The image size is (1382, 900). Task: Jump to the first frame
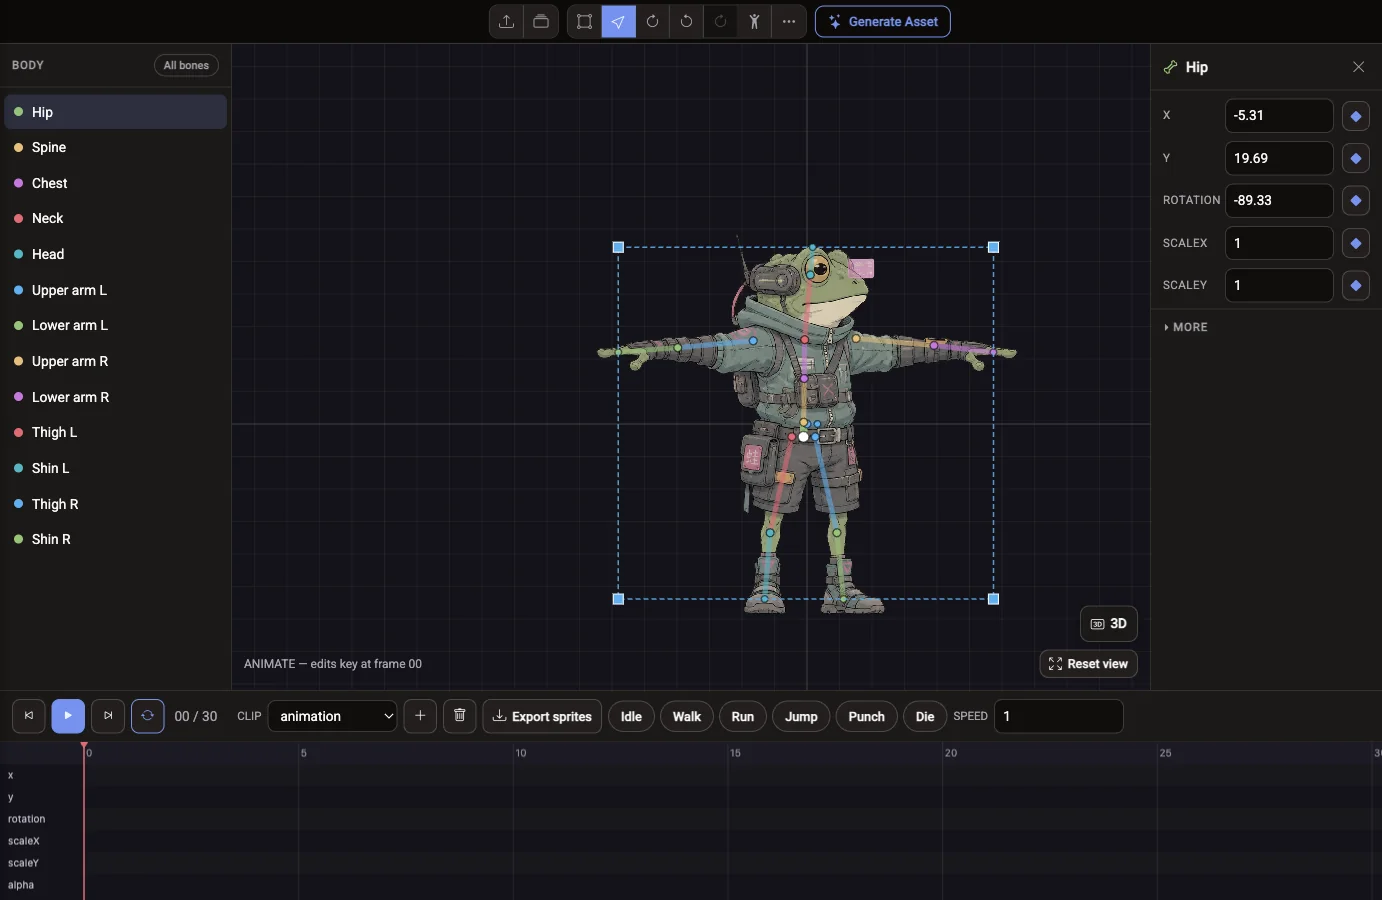coord(29,716)
